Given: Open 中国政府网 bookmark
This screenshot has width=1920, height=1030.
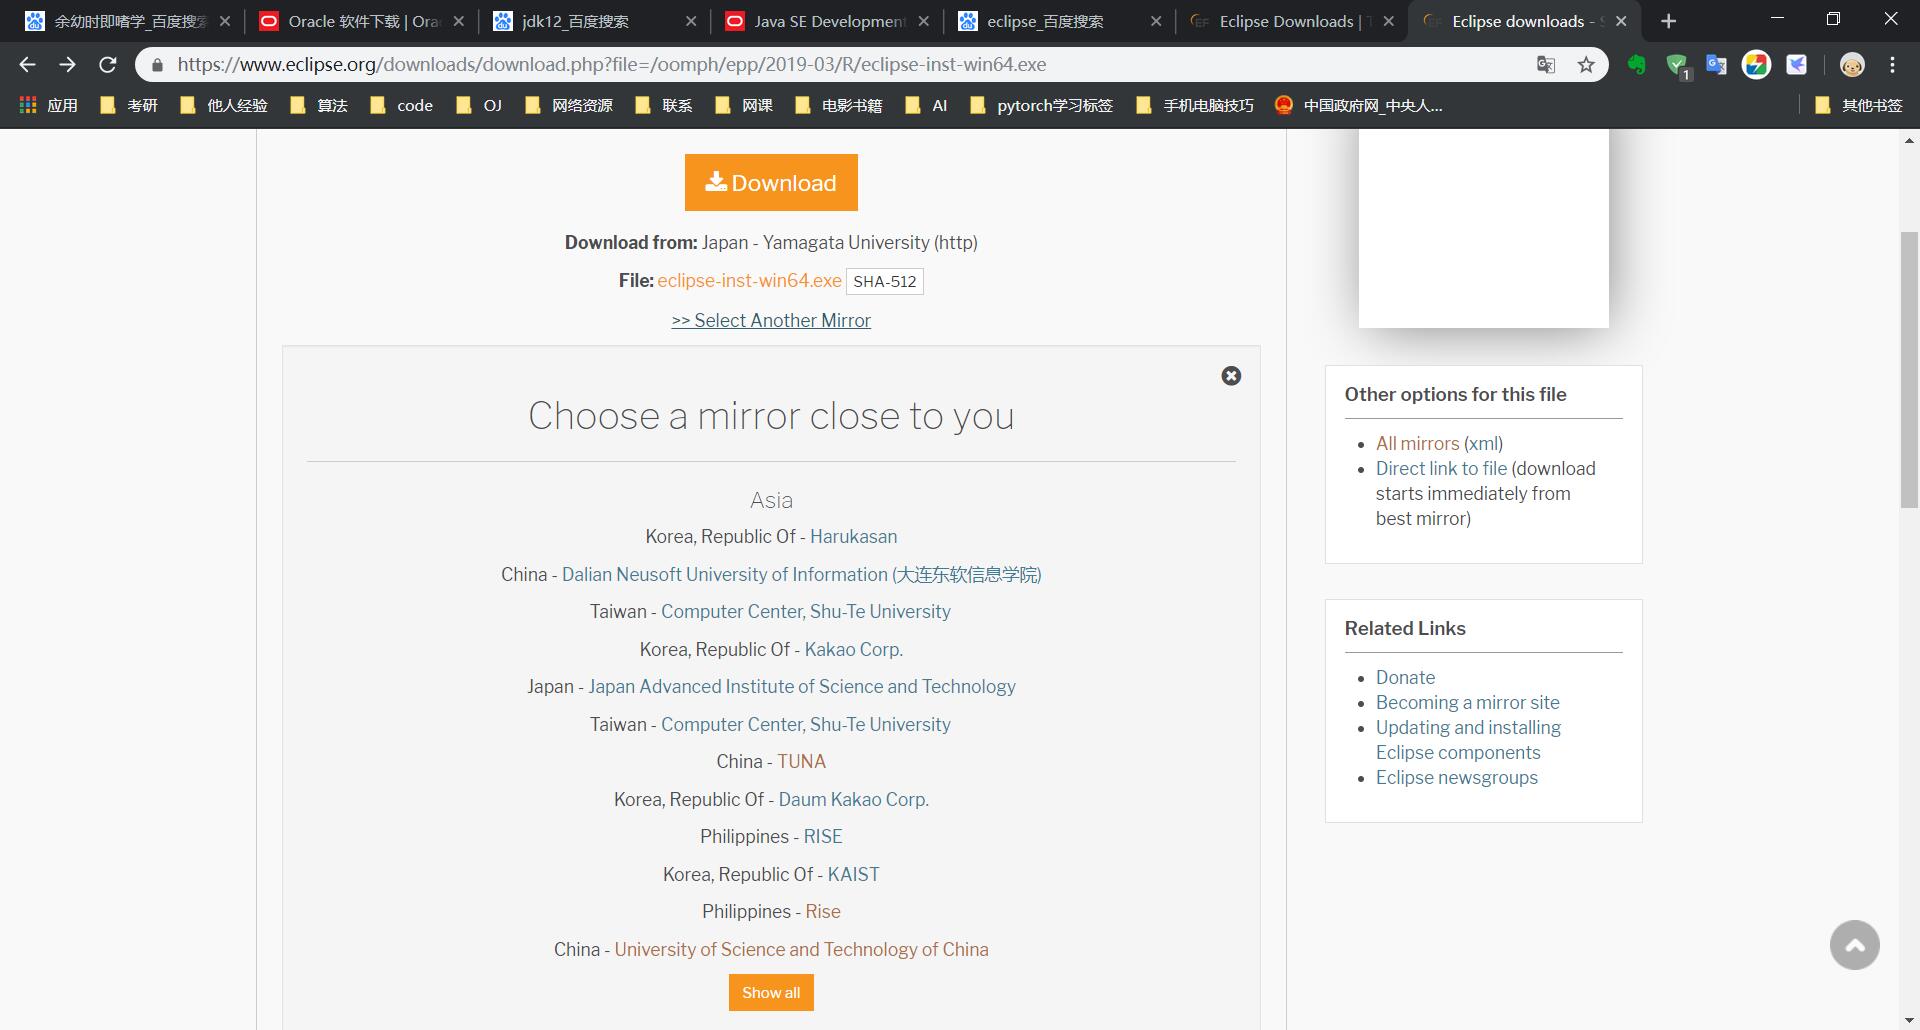Looking at the screenshot, I should (x=1358, y=105).
